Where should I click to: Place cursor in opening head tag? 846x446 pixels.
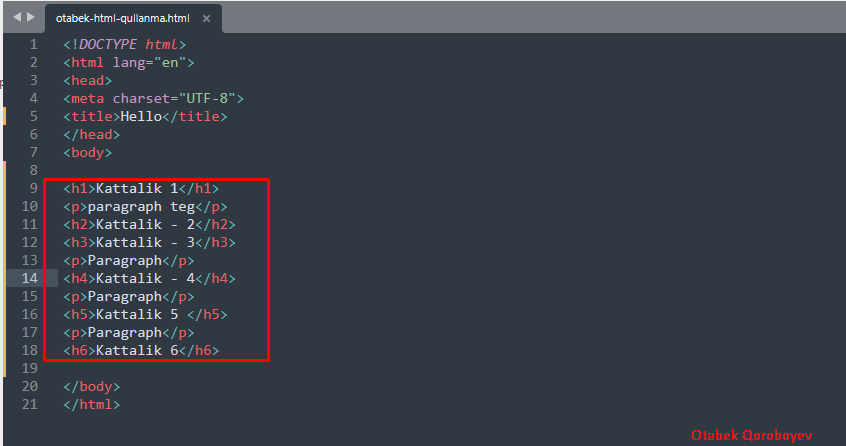tap(87, 80)
